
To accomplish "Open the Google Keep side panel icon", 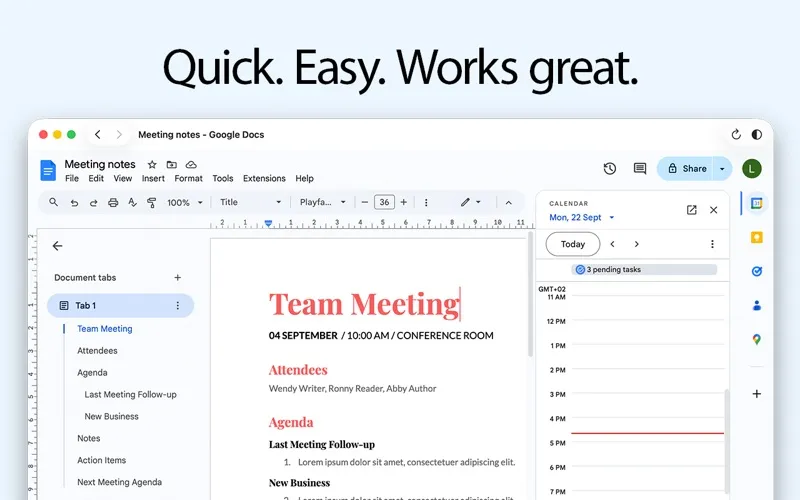I will pyautogui.click(x=757, y=237).
